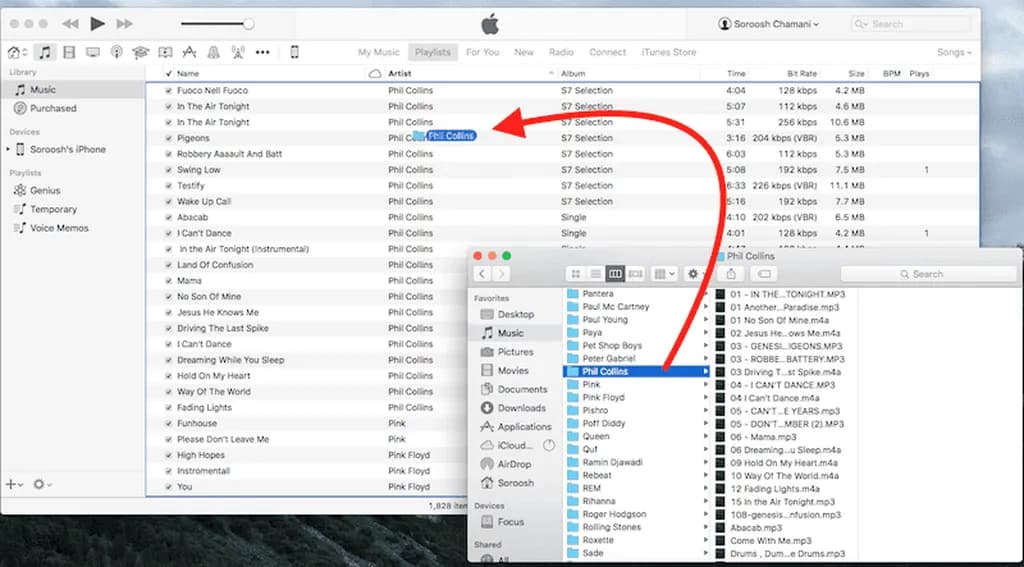
Task: Expand Soroosh's iPhone device tree
Action: pos(8,150)
